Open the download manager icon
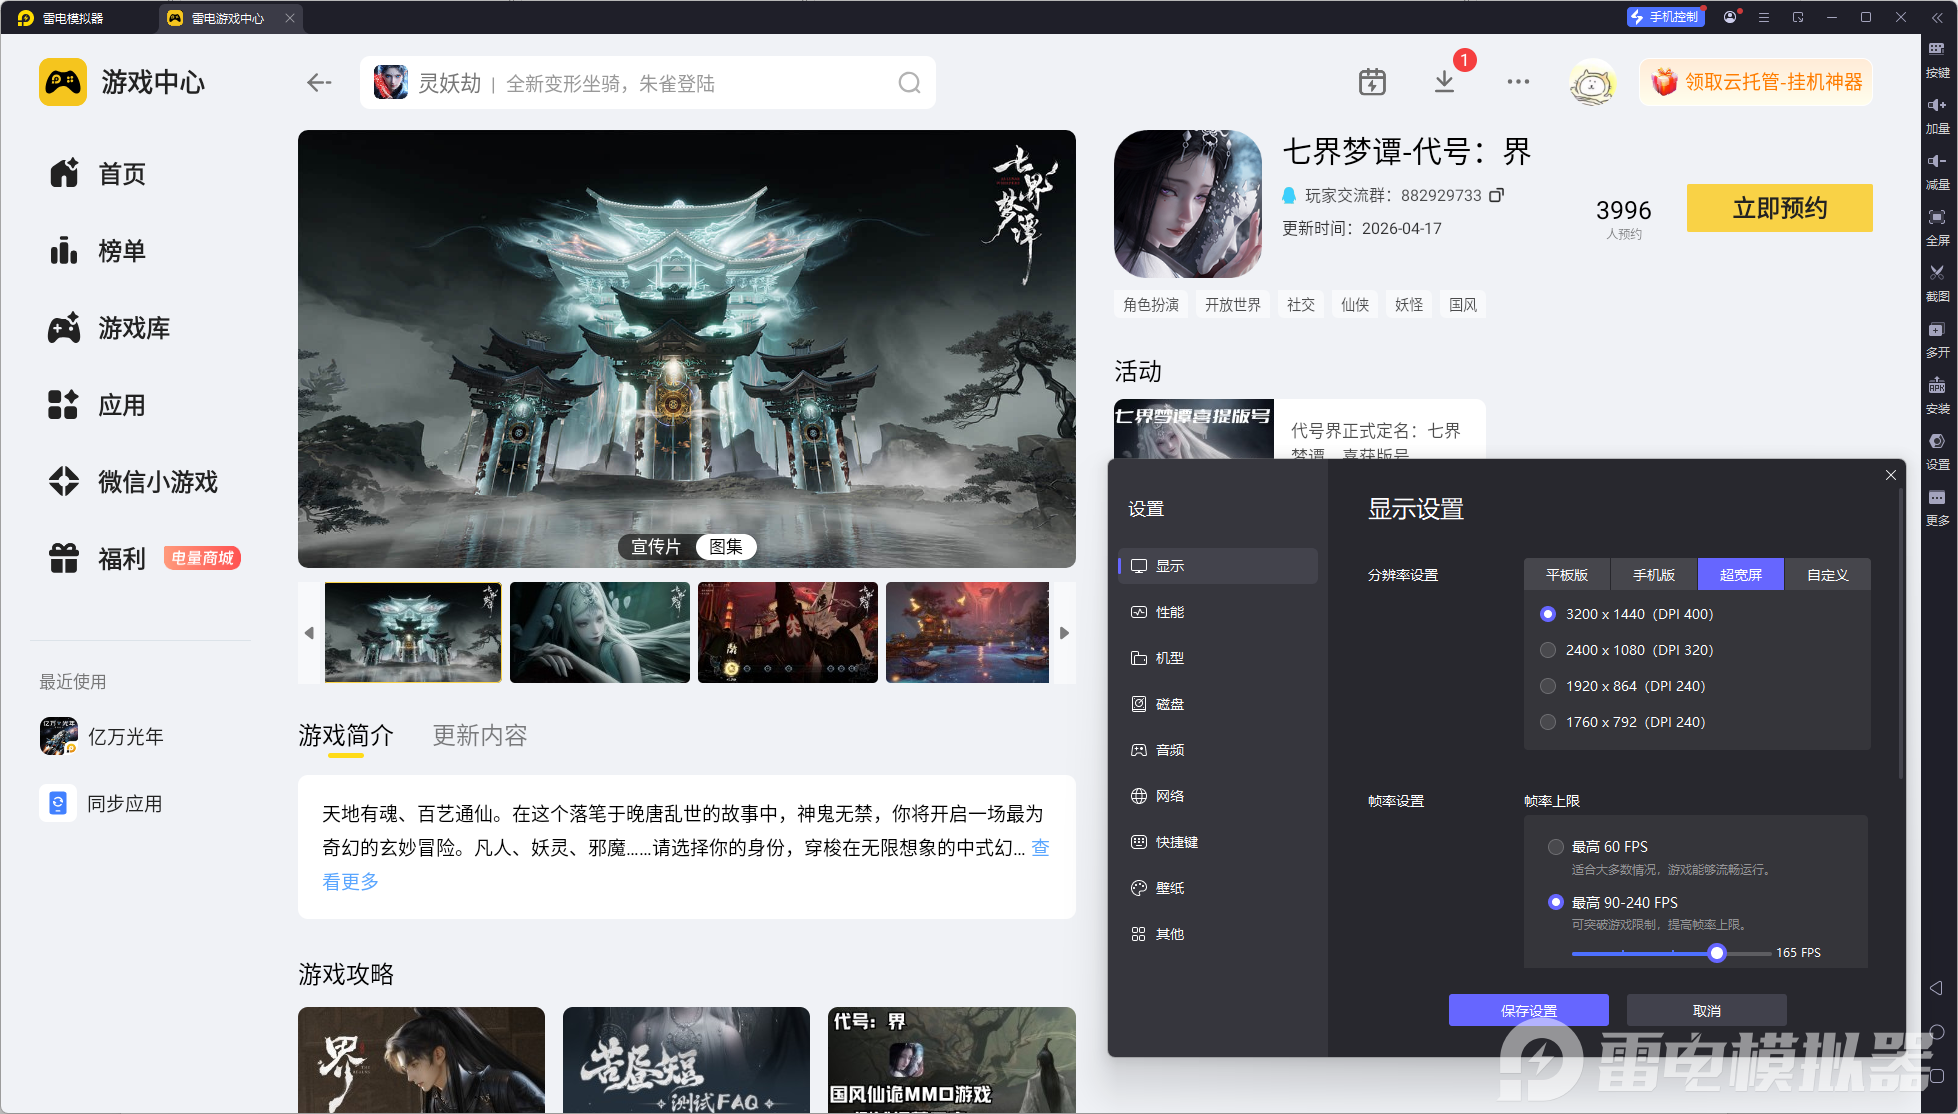Screen dimensions: 1958x1114 (x=1444, y=82)
